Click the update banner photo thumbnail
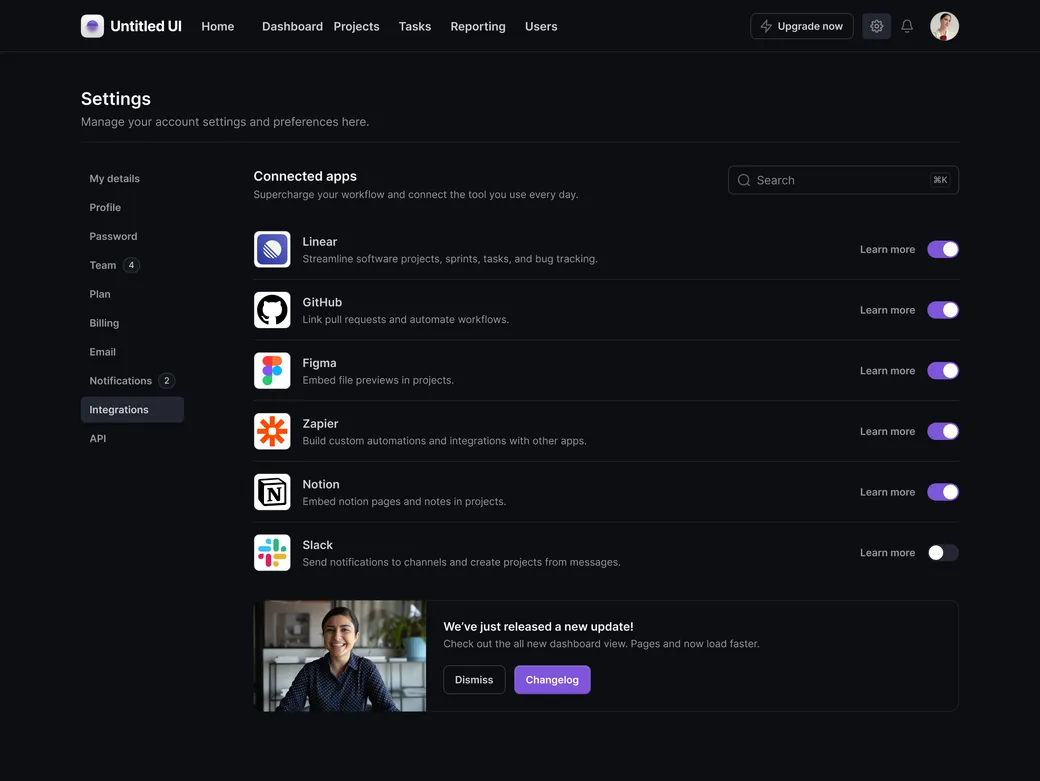The height and width of the screenshot is (781, 1040). point(340,656)
